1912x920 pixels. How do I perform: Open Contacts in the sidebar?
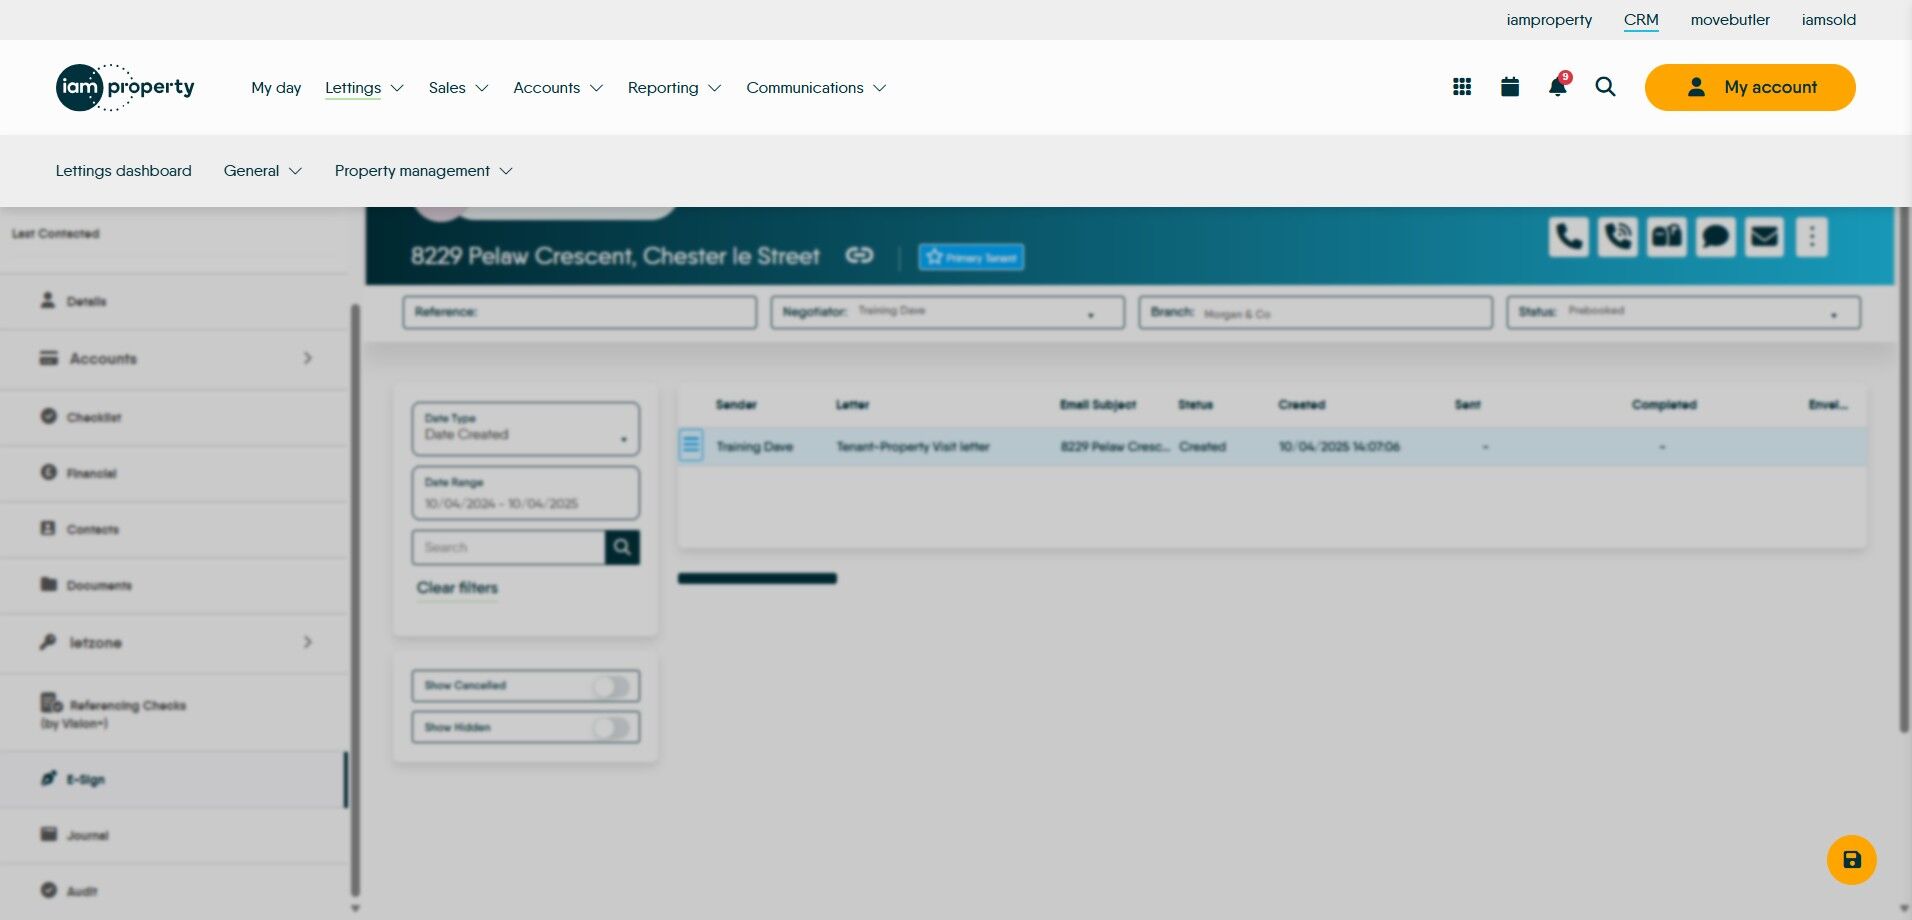pyautogui.click(x=175, y=529)
